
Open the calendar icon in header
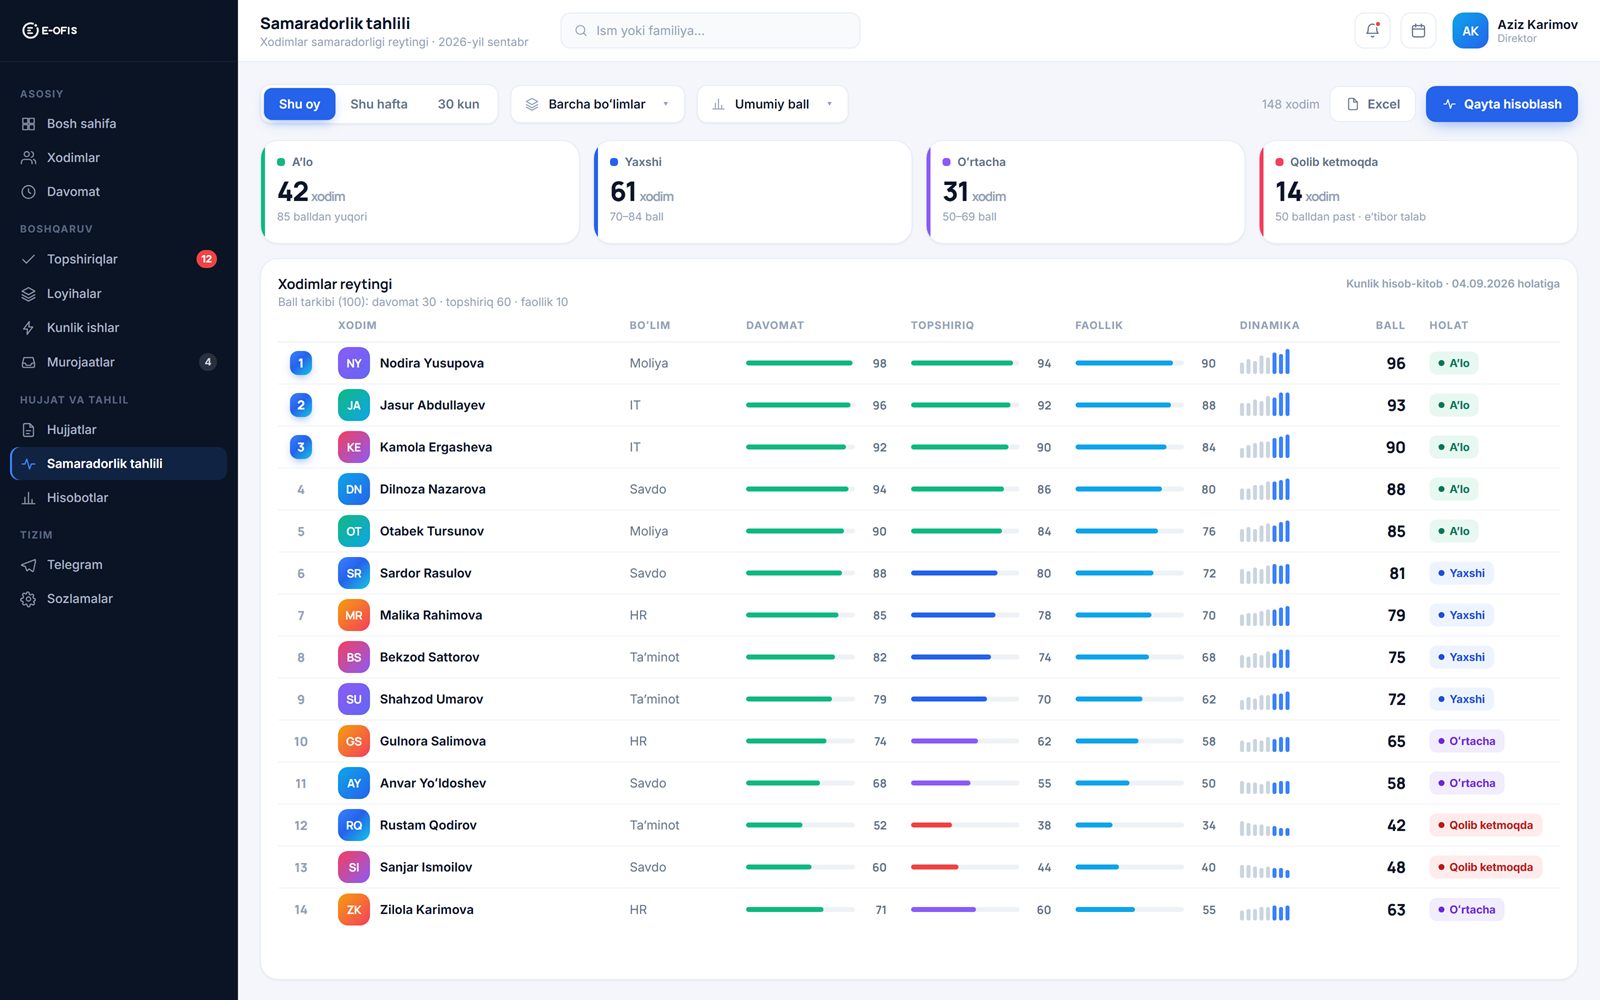1418,31
